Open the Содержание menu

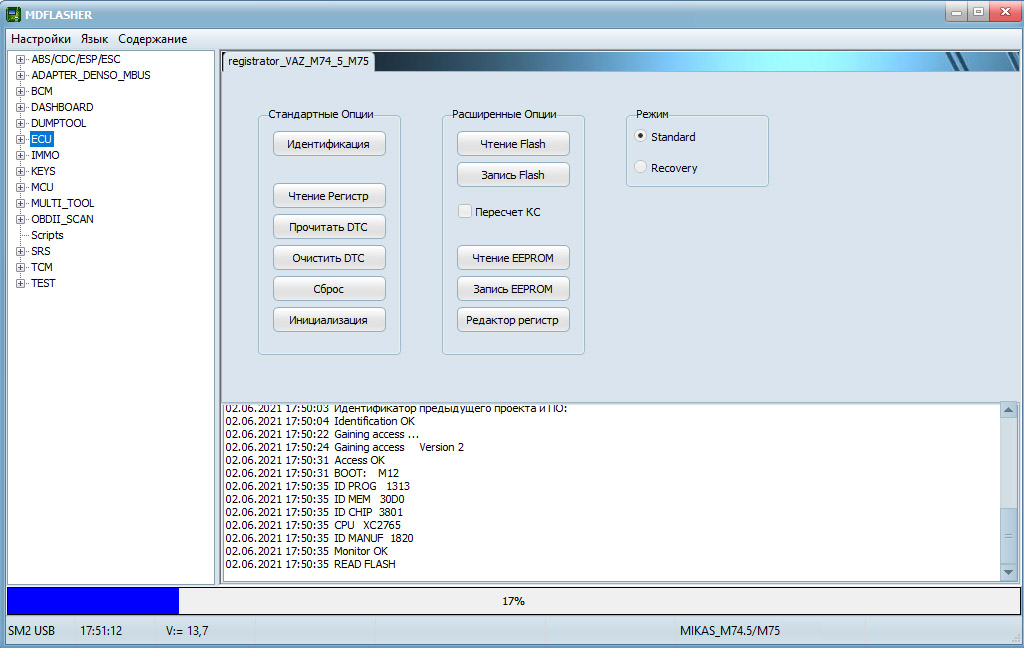[x=152, y=39]
